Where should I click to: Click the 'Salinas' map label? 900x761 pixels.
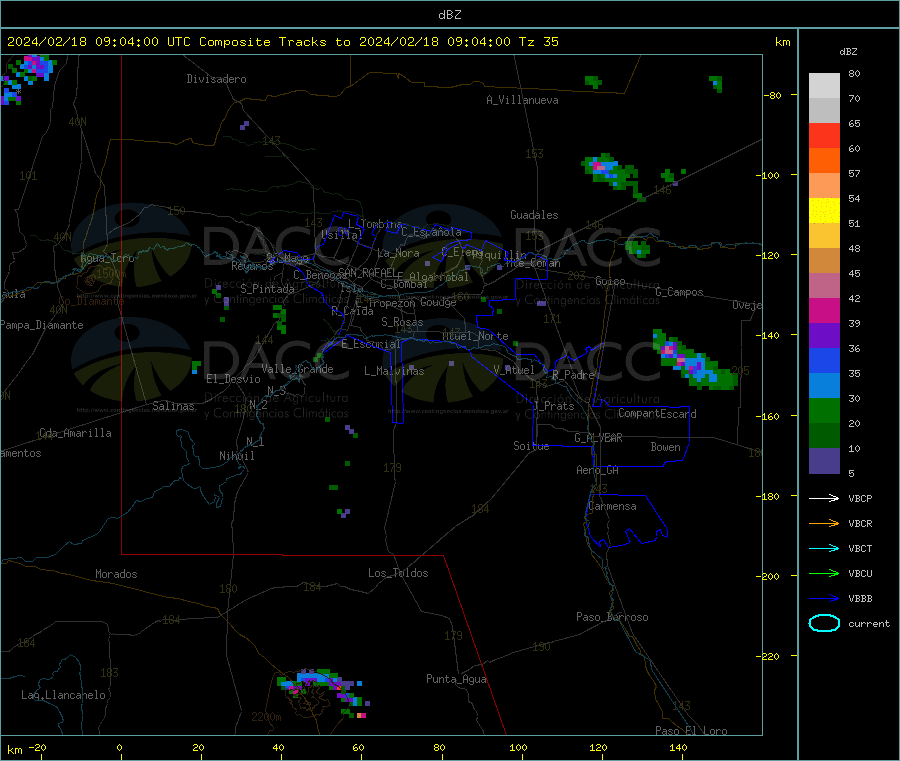173,406
